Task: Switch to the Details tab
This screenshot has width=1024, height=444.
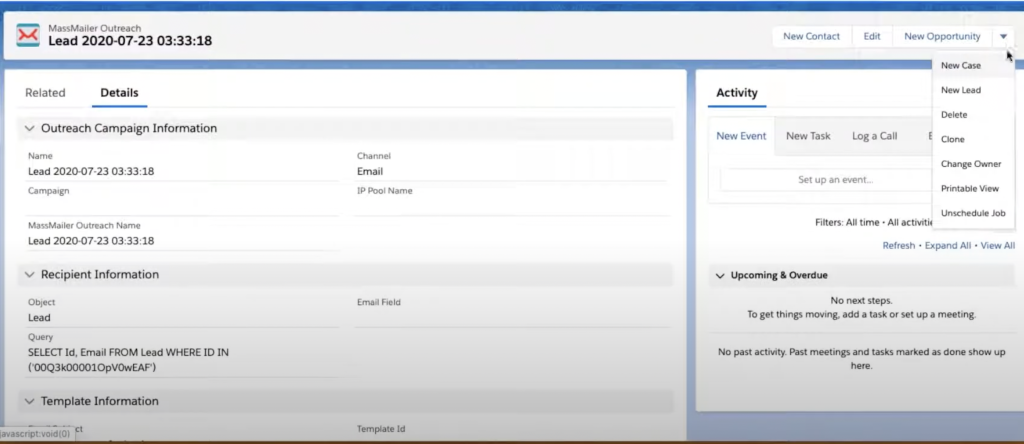Action: pos(120,93)
